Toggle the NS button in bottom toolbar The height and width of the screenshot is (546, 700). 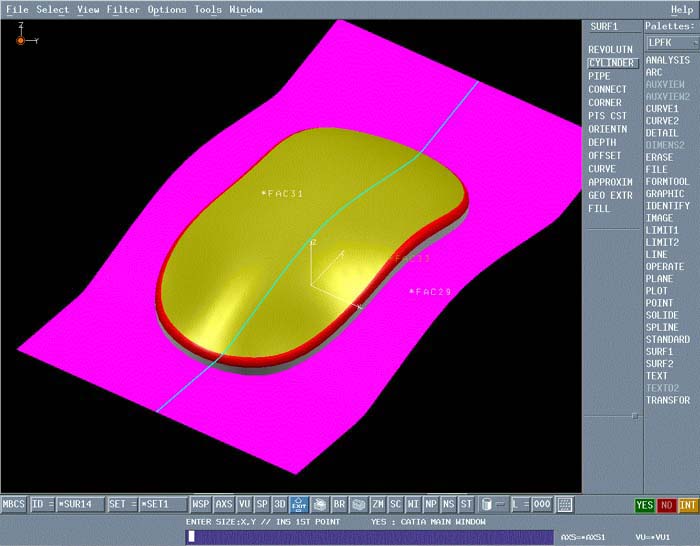click(448, 505)
